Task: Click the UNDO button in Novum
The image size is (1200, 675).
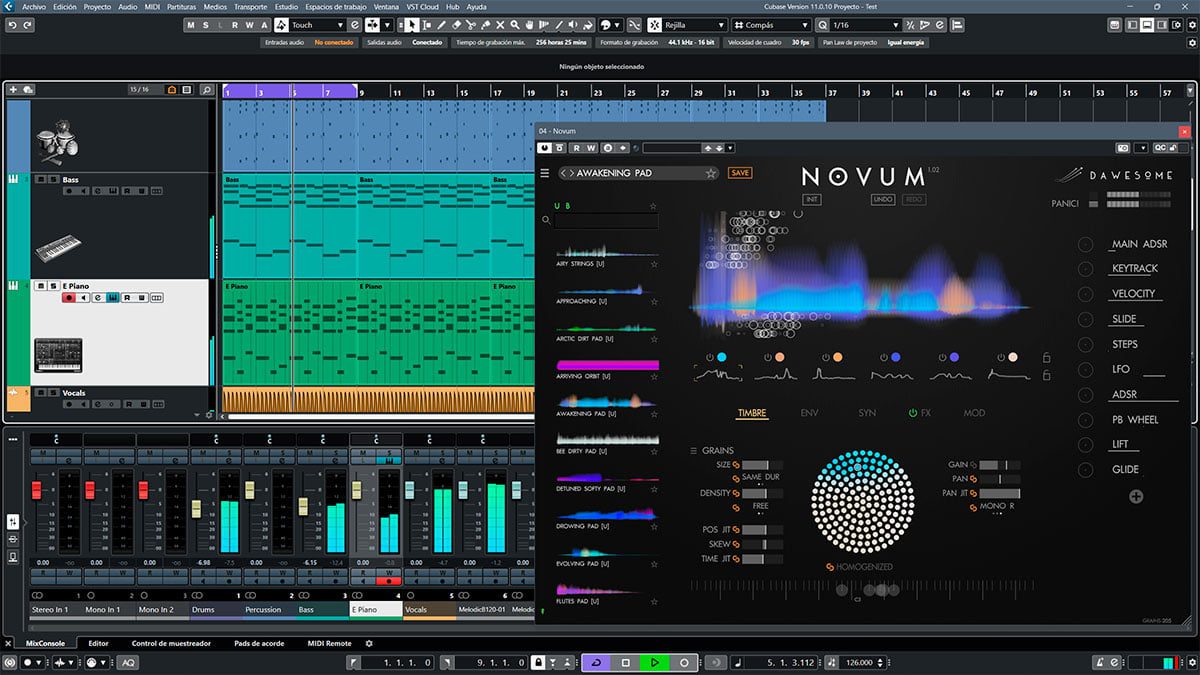Action: click(882, 199)
